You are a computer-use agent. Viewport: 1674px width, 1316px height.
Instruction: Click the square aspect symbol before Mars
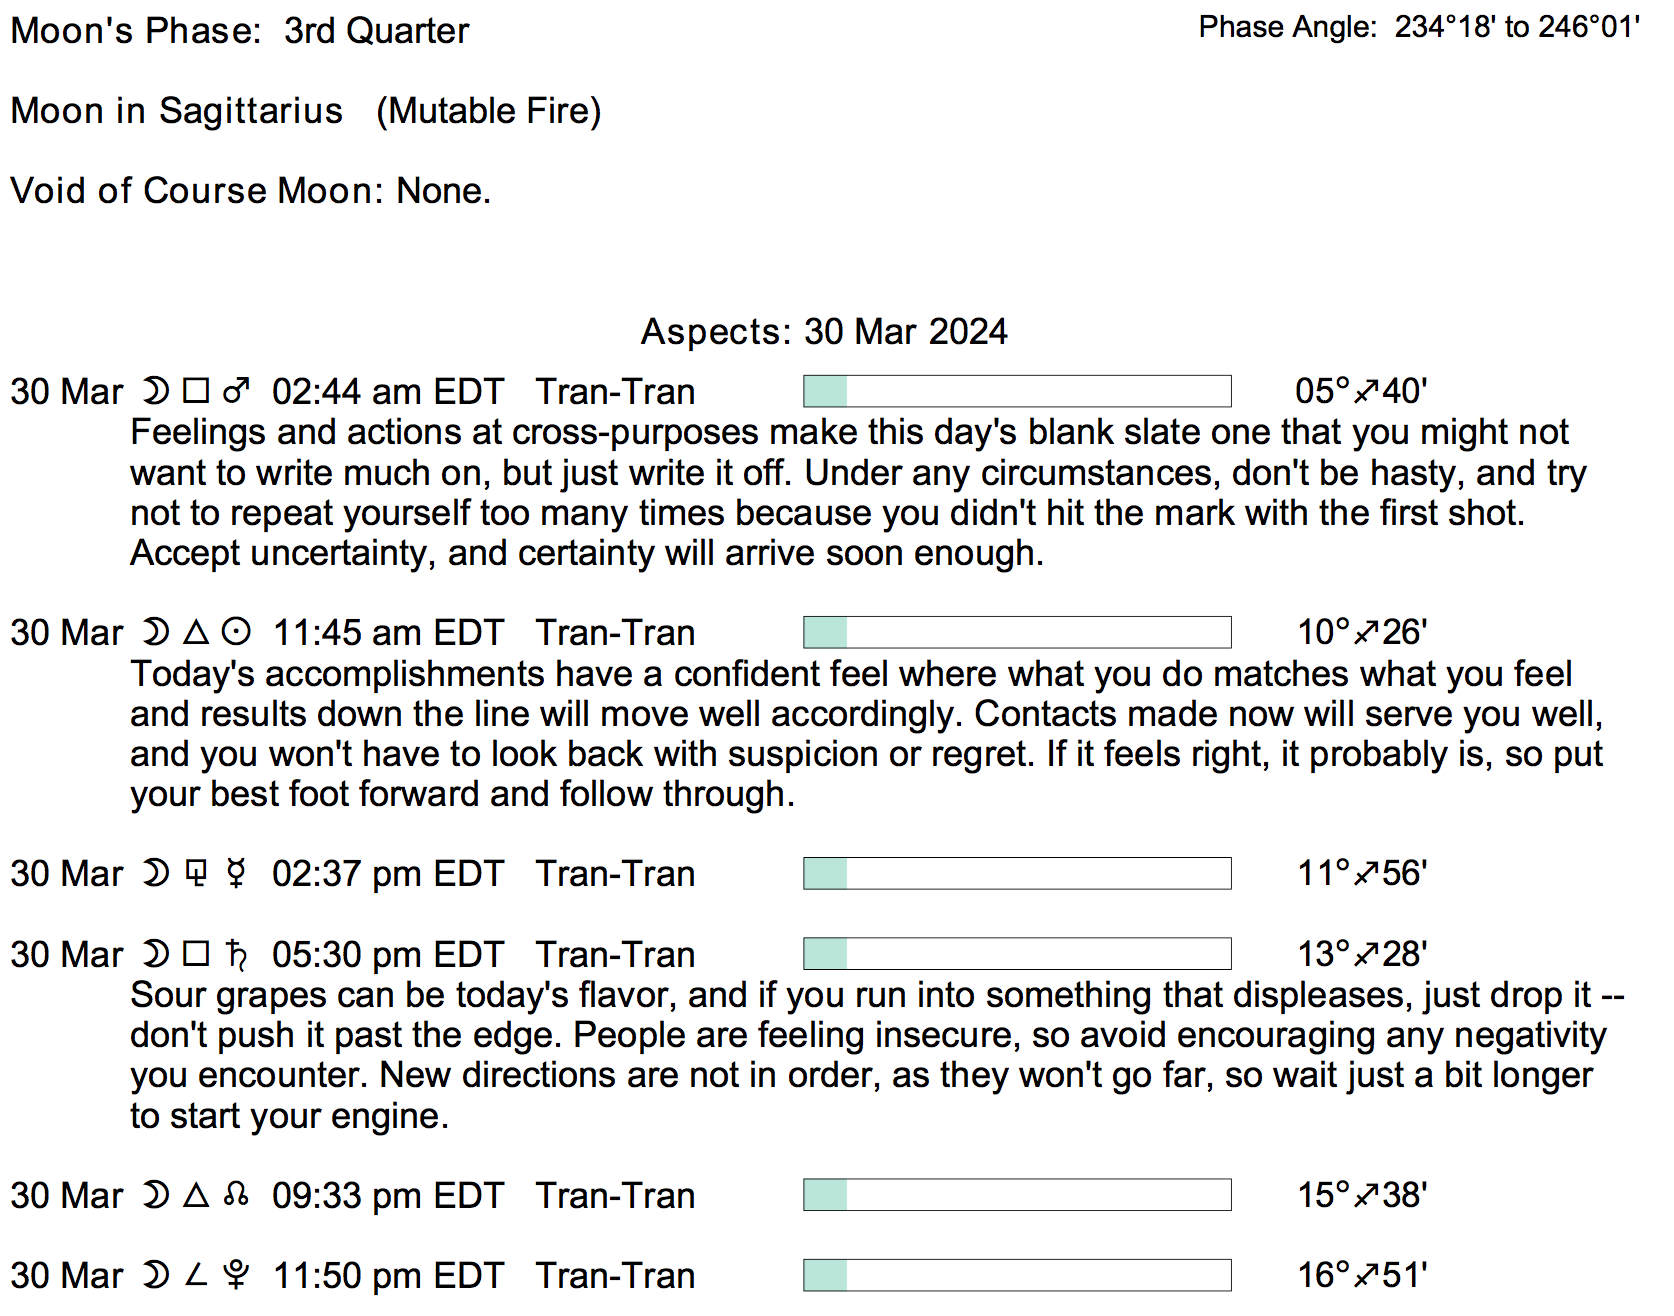coord(197,391)
